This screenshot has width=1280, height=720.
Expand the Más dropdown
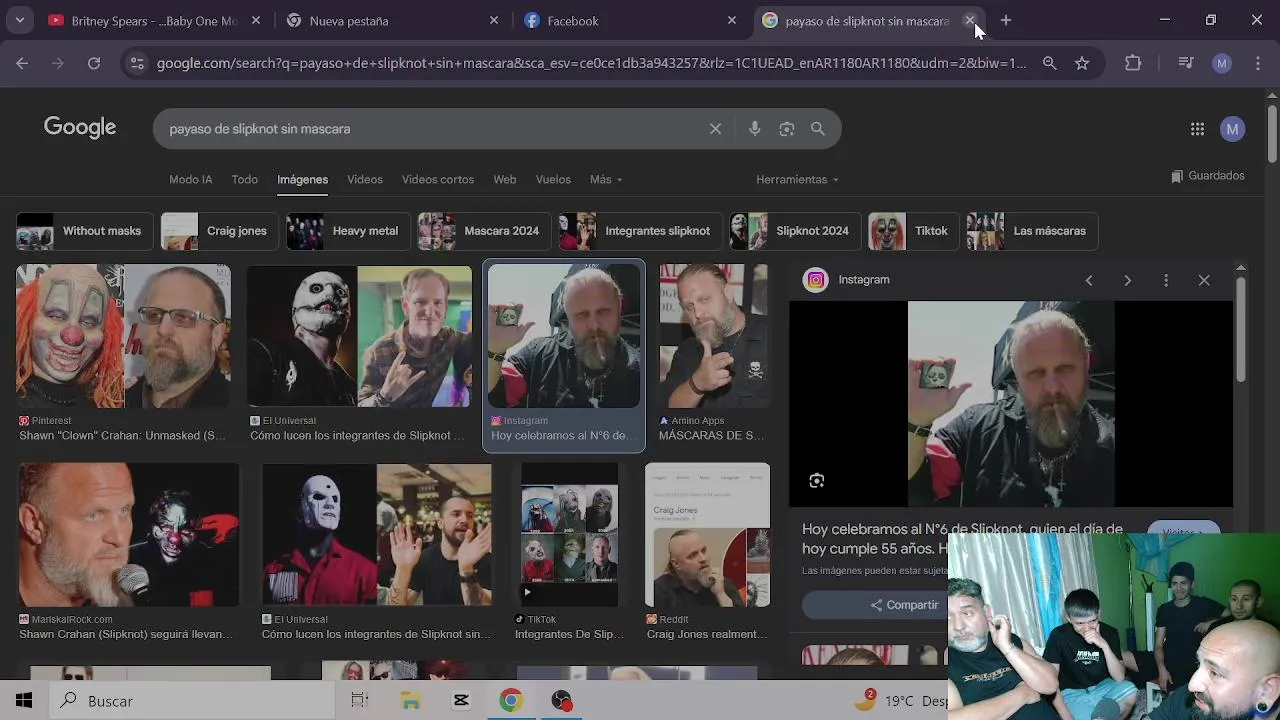click(x=606, y=180)
